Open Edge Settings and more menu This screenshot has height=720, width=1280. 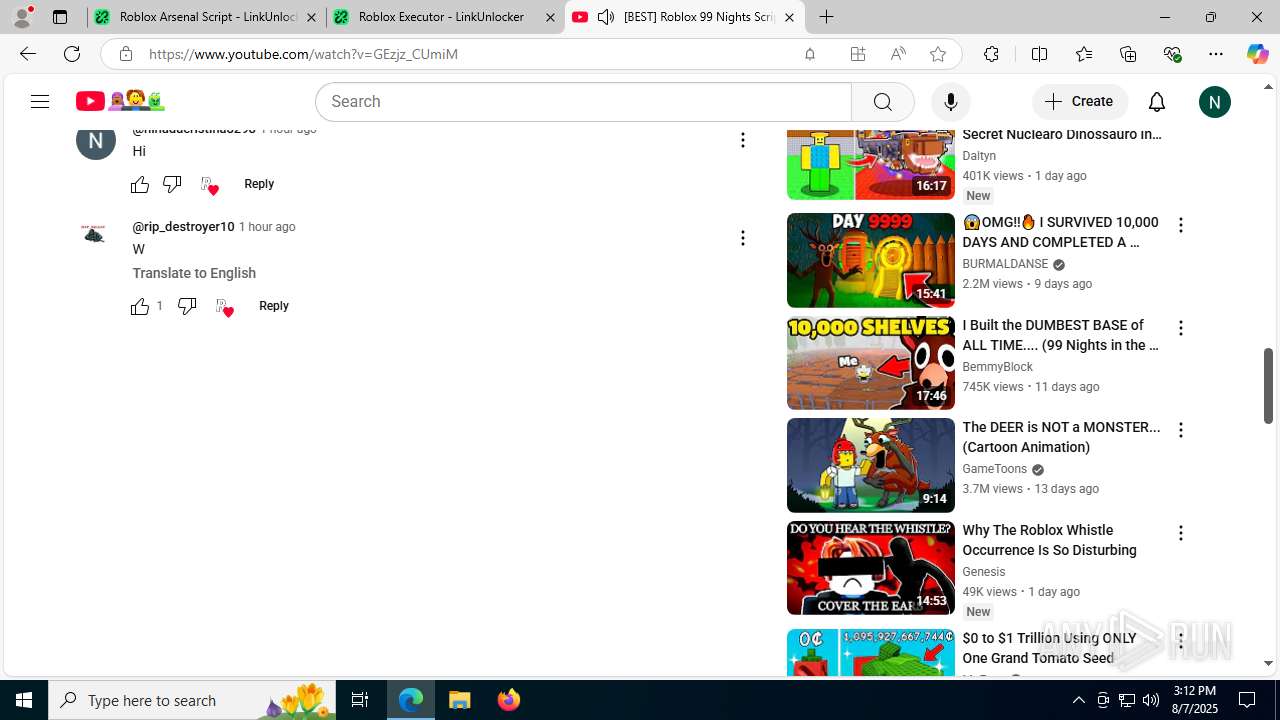(1216, 54)
